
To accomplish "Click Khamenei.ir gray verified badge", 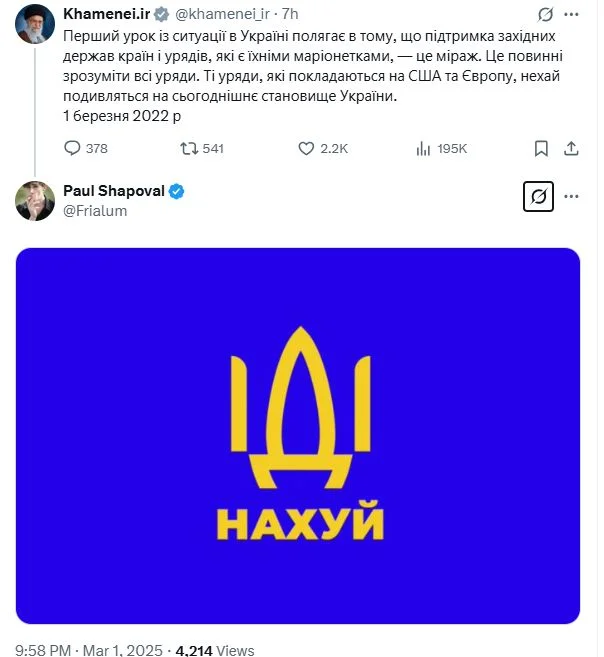I will pos(161,15).
